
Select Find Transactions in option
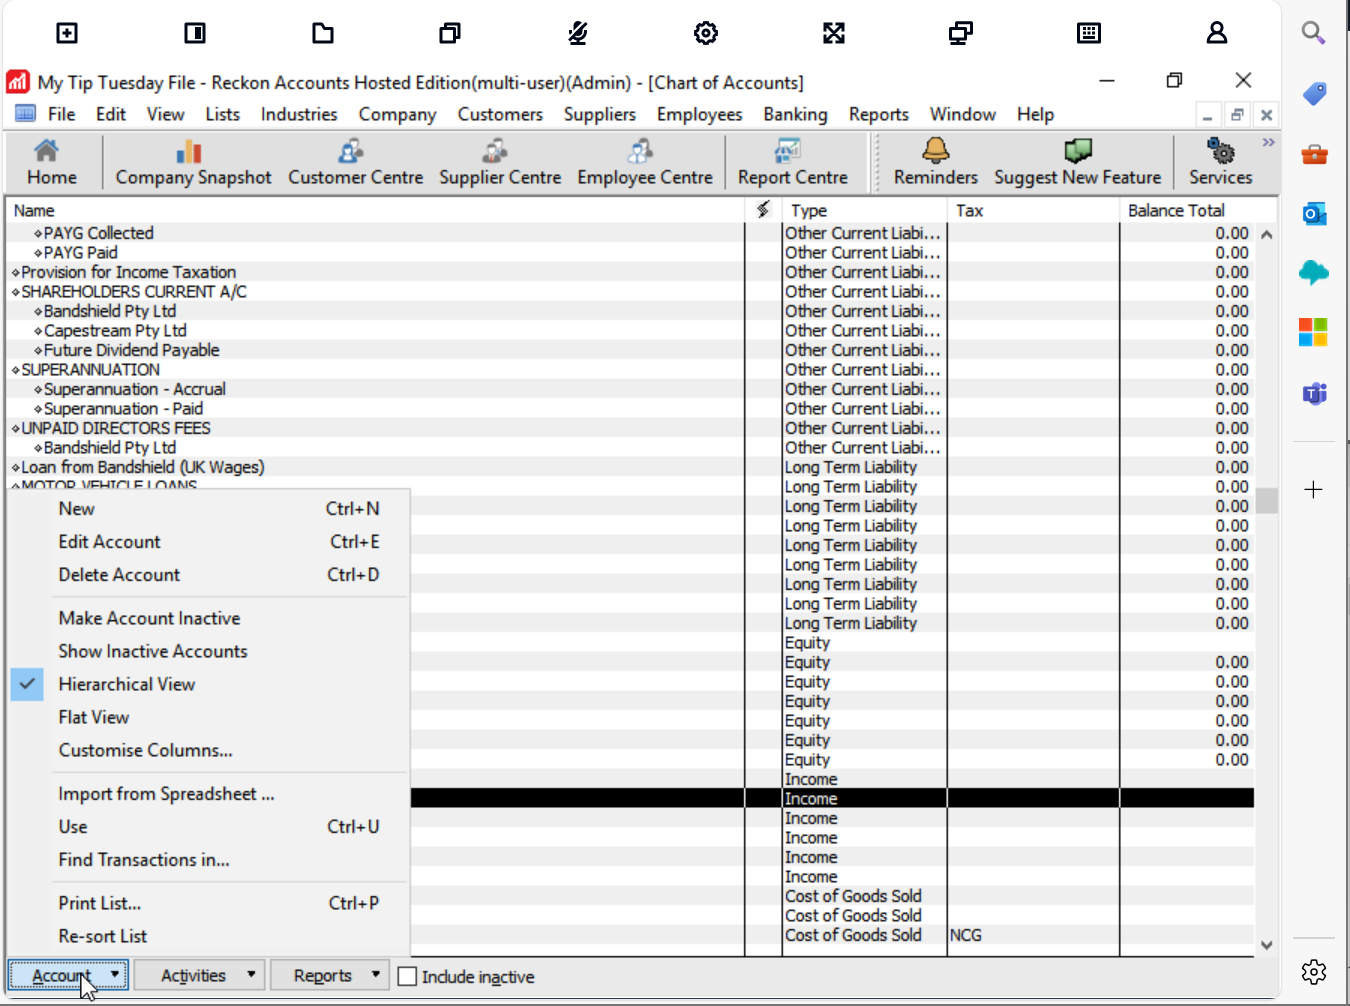click(208, 860)
